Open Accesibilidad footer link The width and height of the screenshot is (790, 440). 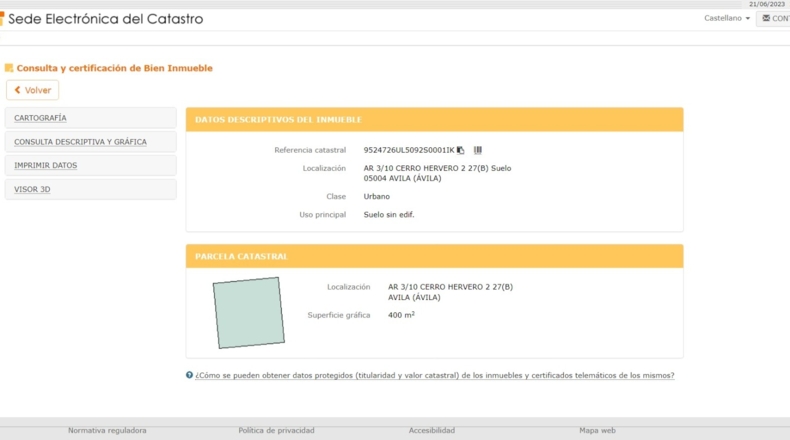(432, 430)
